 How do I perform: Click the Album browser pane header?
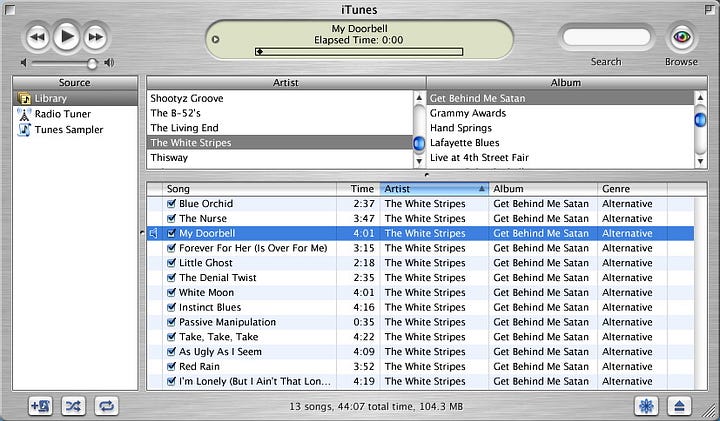coord(567,83)
